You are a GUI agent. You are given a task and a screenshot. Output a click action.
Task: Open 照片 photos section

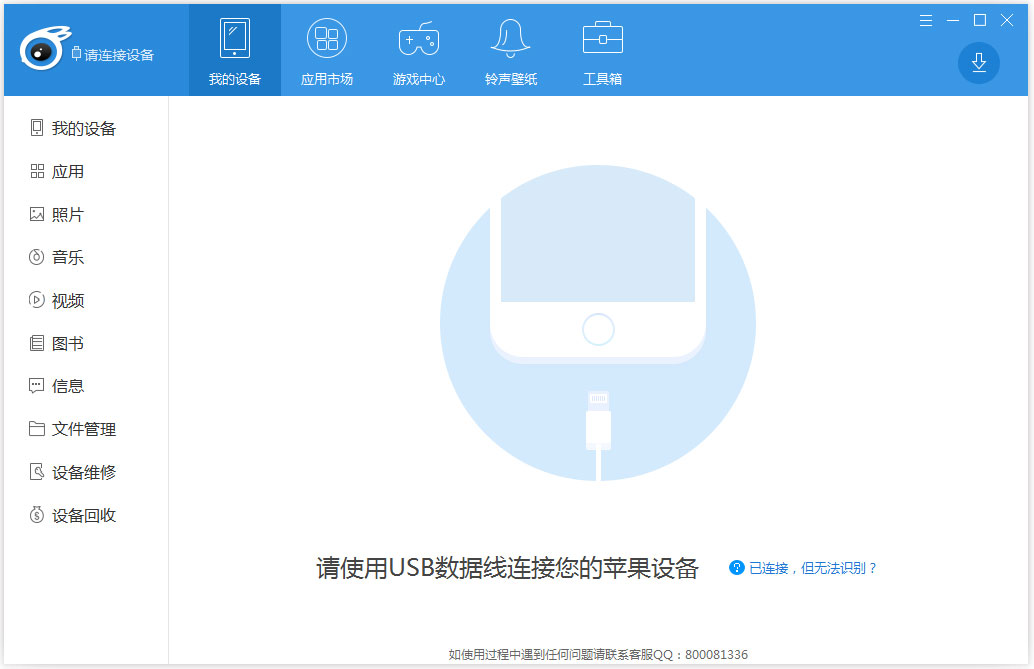(68, 214)
